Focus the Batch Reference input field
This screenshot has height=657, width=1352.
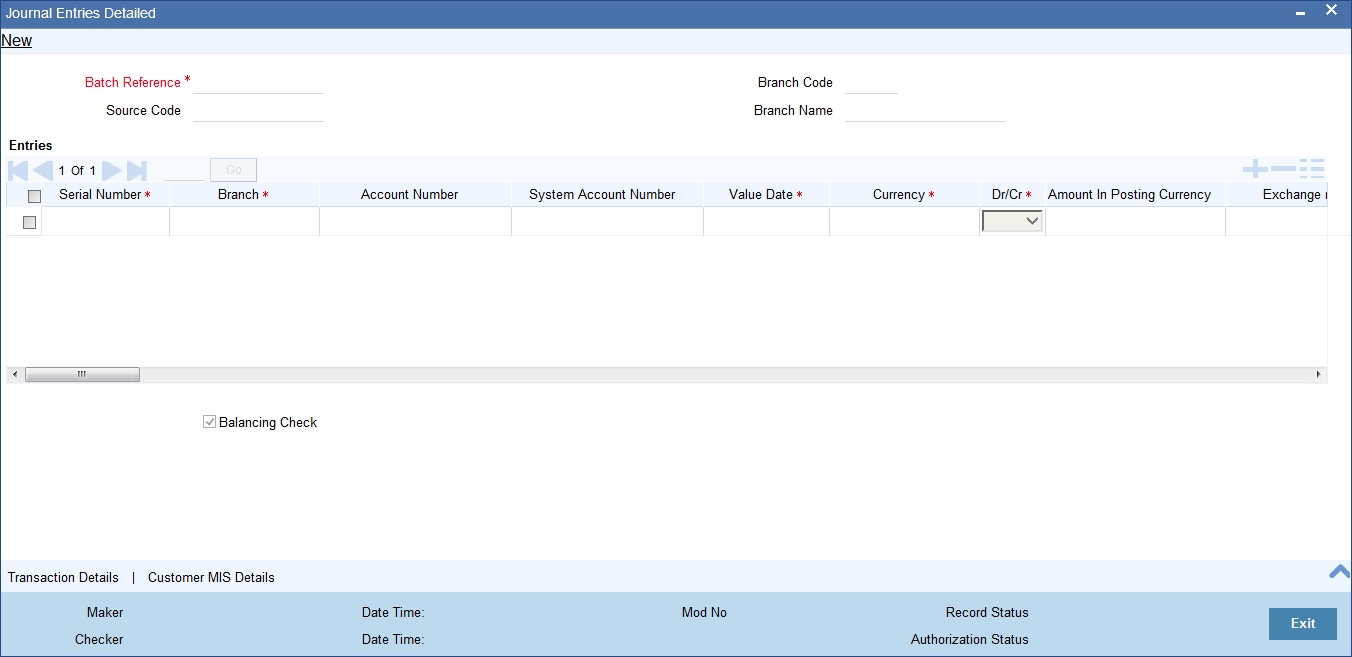coord(258,83)
